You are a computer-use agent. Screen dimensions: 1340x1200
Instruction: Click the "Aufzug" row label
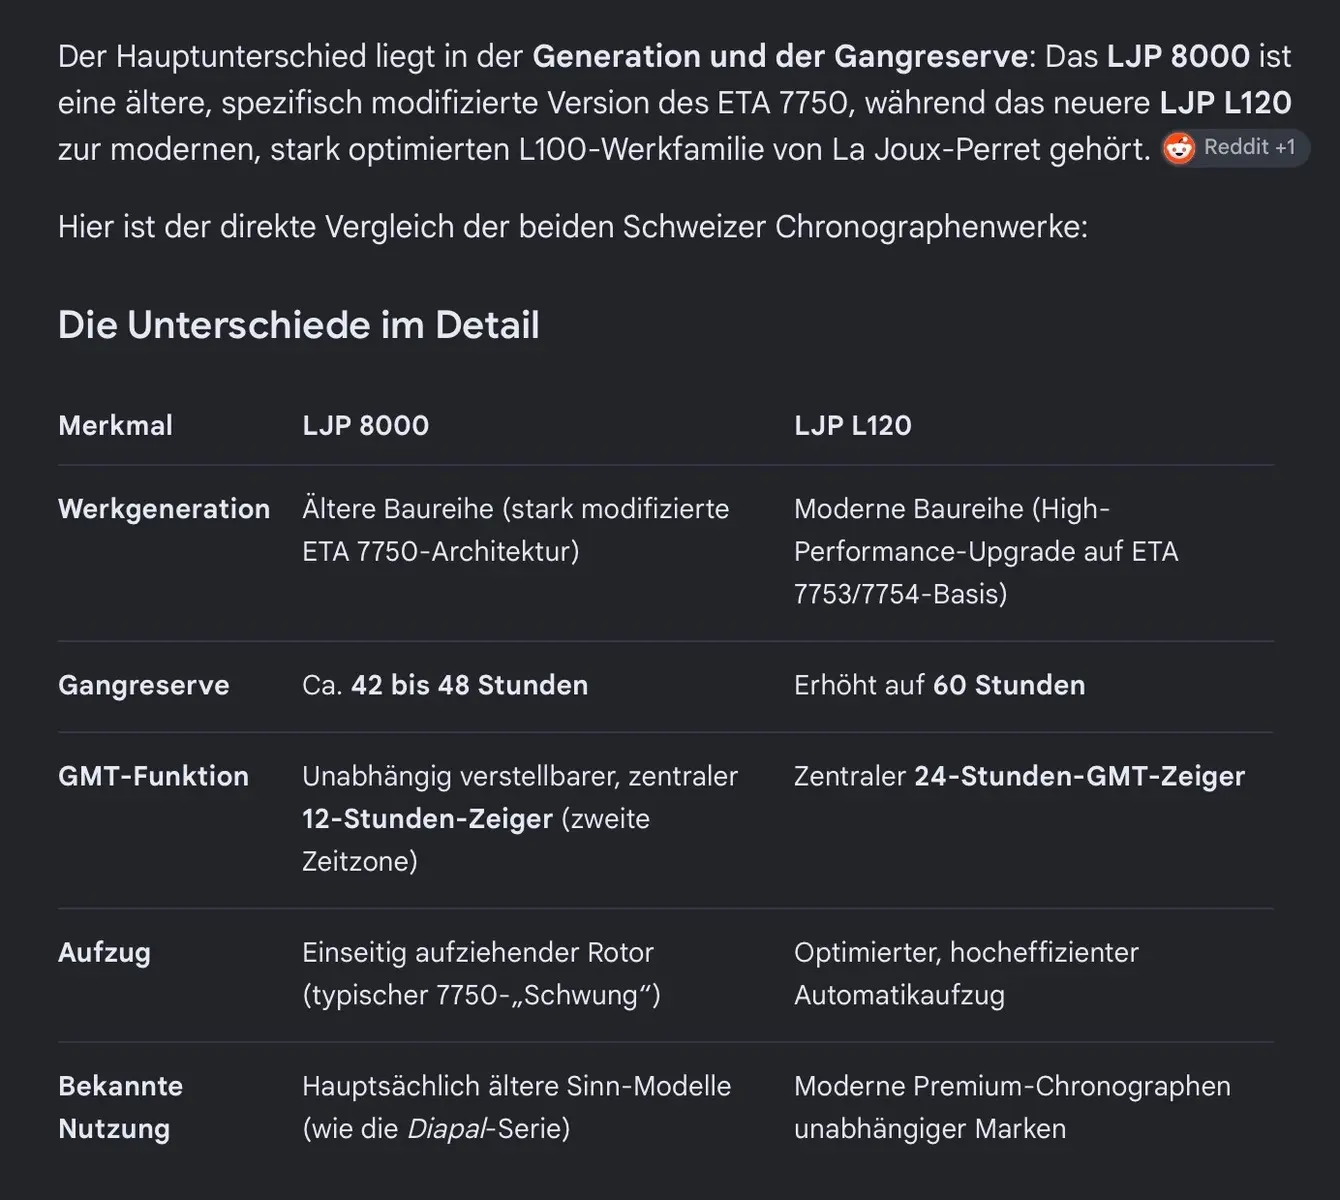pyautogui.click(x=104, y=952)
